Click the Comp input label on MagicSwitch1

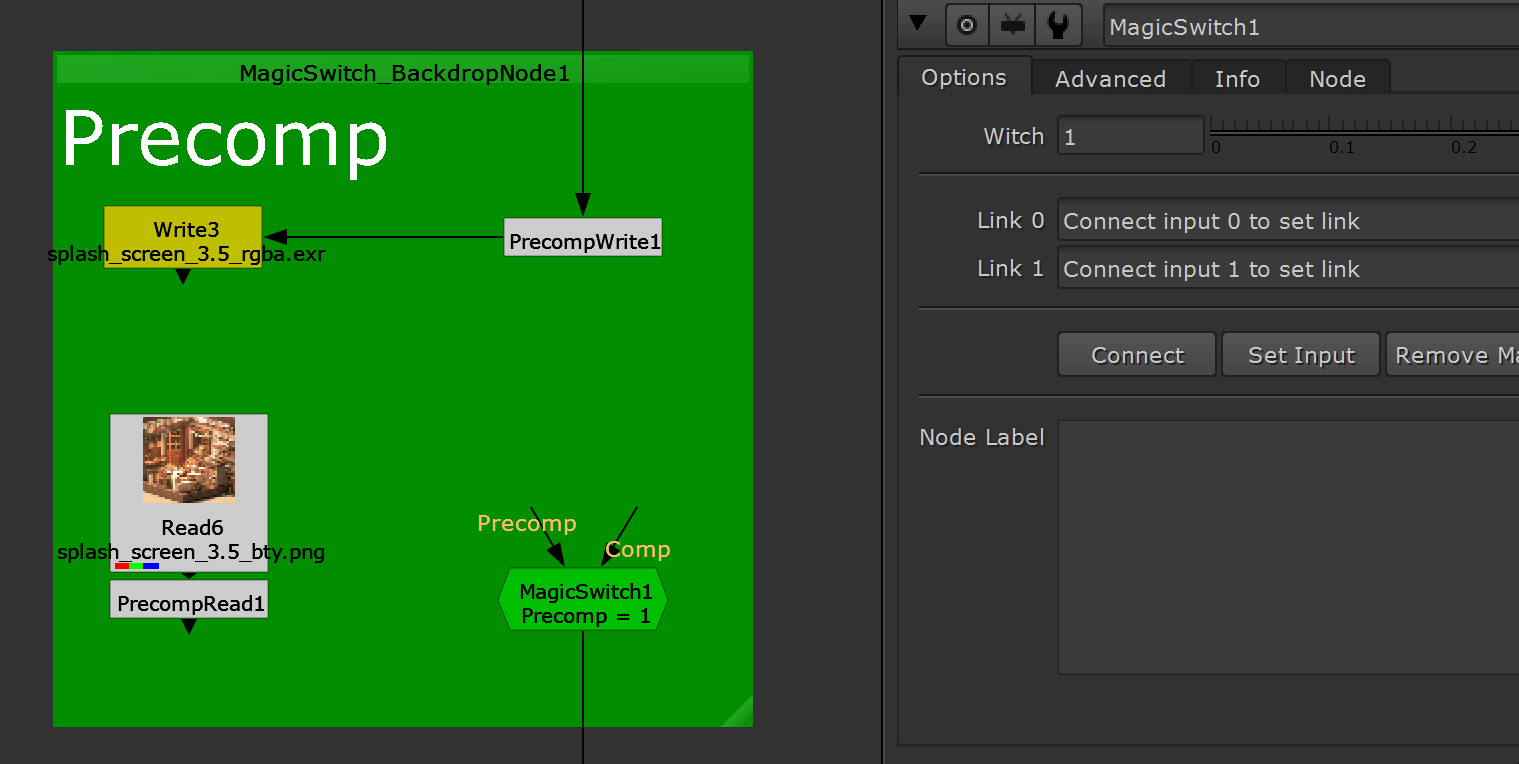[638, 549]
